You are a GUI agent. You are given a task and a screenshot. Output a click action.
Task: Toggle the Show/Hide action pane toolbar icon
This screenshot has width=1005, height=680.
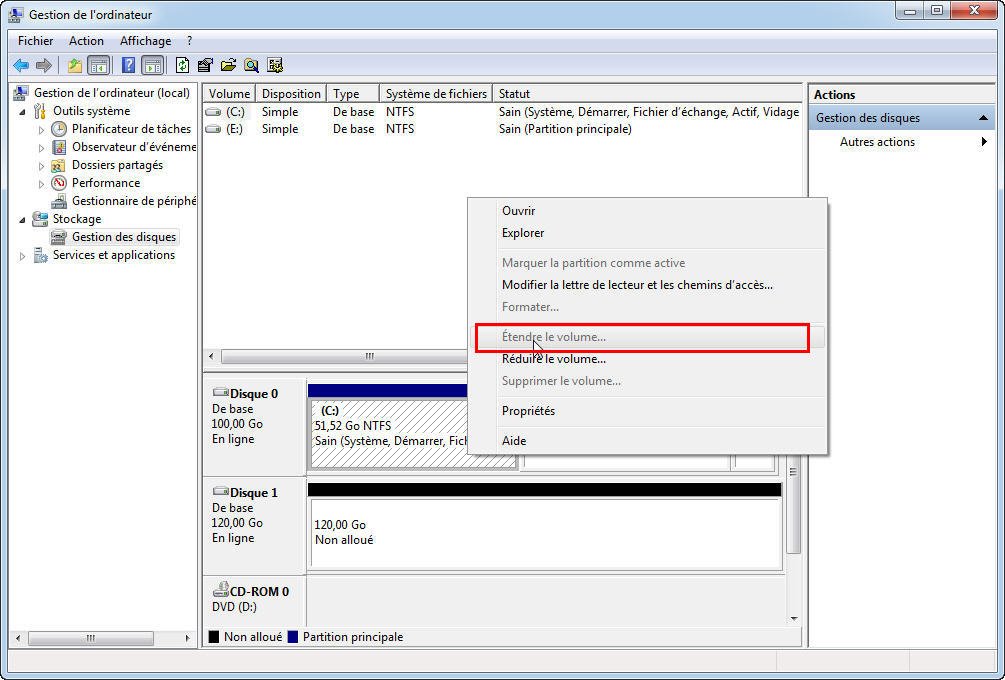[152, 65]
